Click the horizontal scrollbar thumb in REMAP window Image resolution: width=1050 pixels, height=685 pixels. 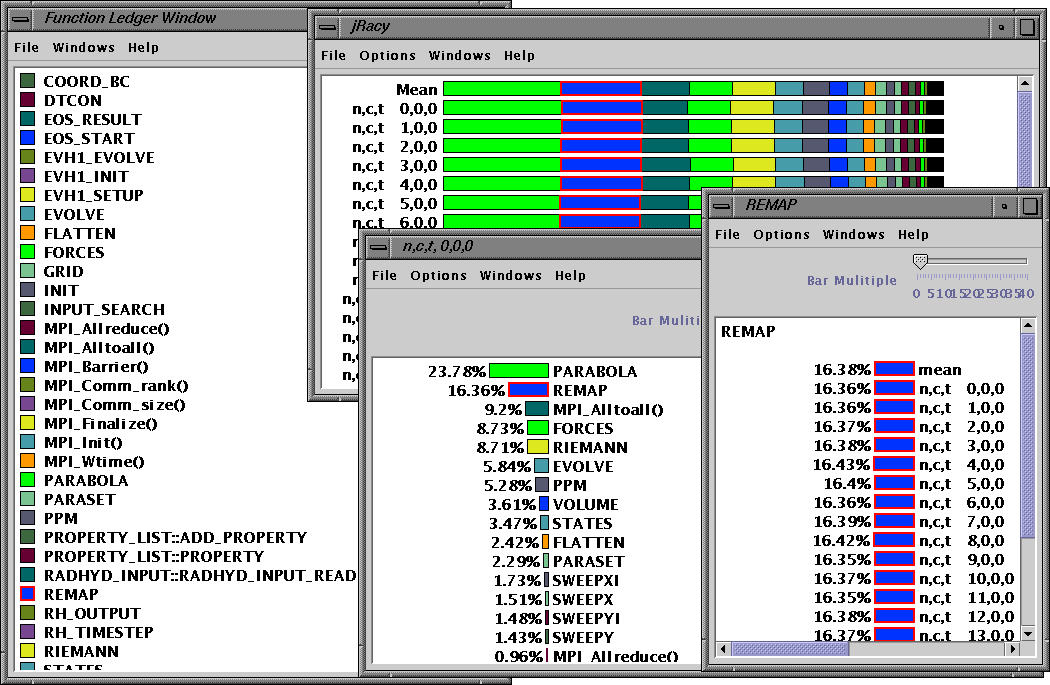pos(790,649)
